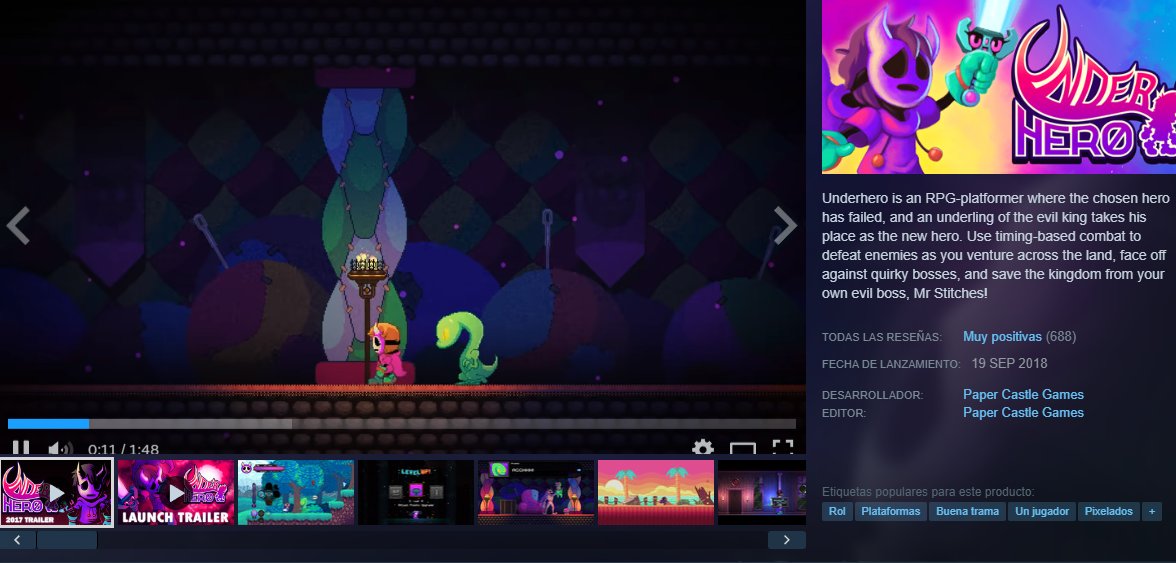
Task: Open editor Paper Castle Games link
Action: coord(1023,412)
